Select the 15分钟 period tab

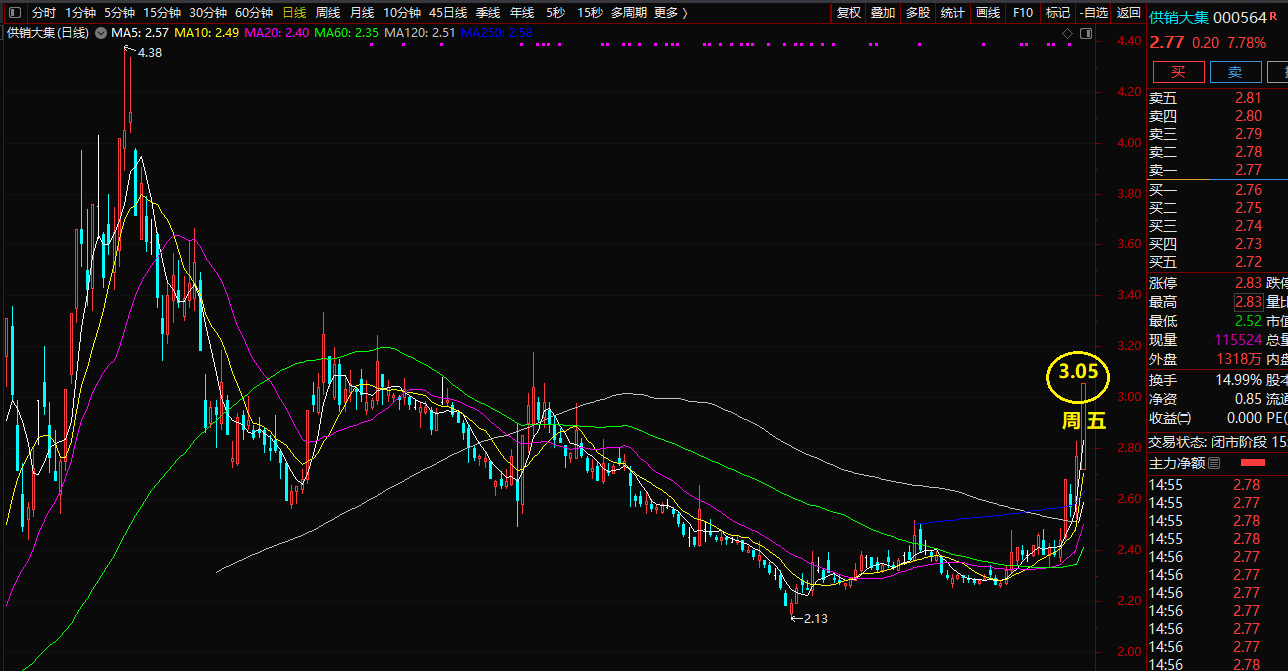pyautogui.click(x=162, y=13)
